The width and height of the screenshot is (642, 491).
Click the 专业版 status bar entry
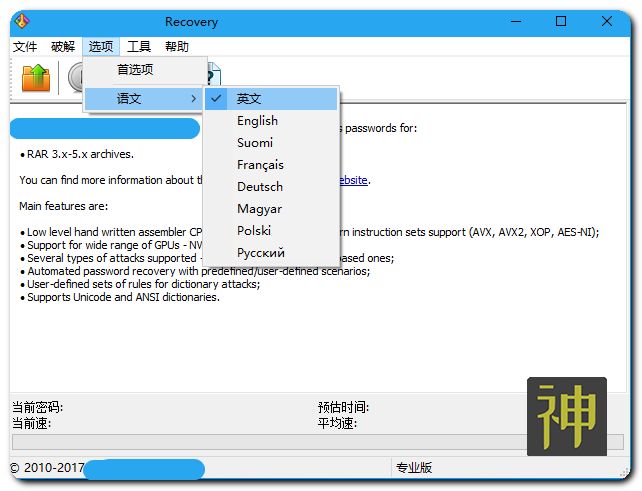click(414, 468)
